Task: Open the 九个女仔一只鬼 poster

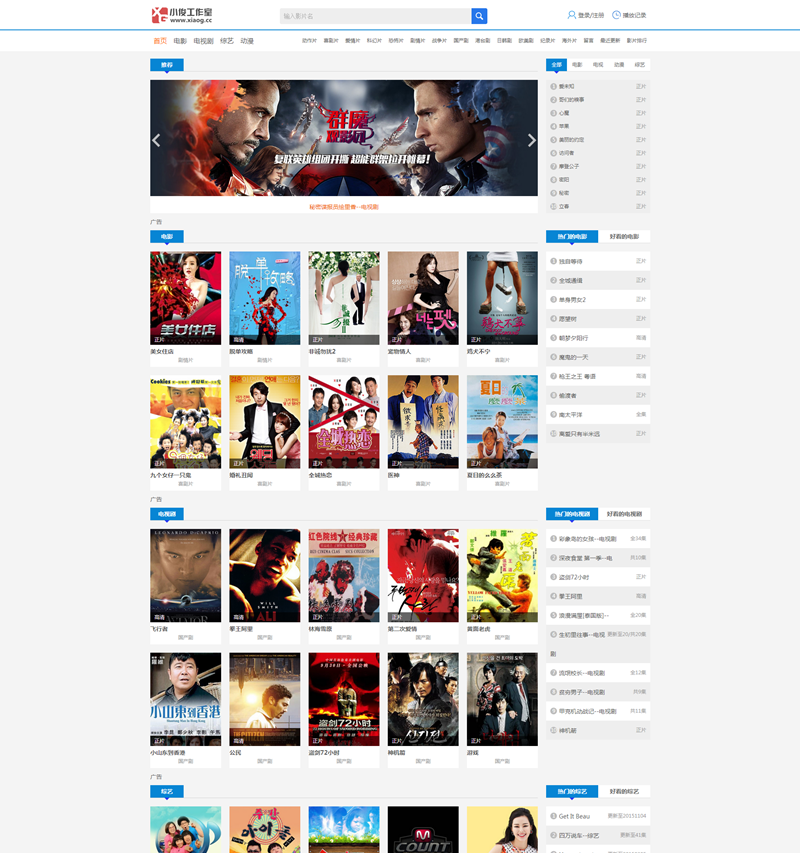Action: (x=185, y=422)
